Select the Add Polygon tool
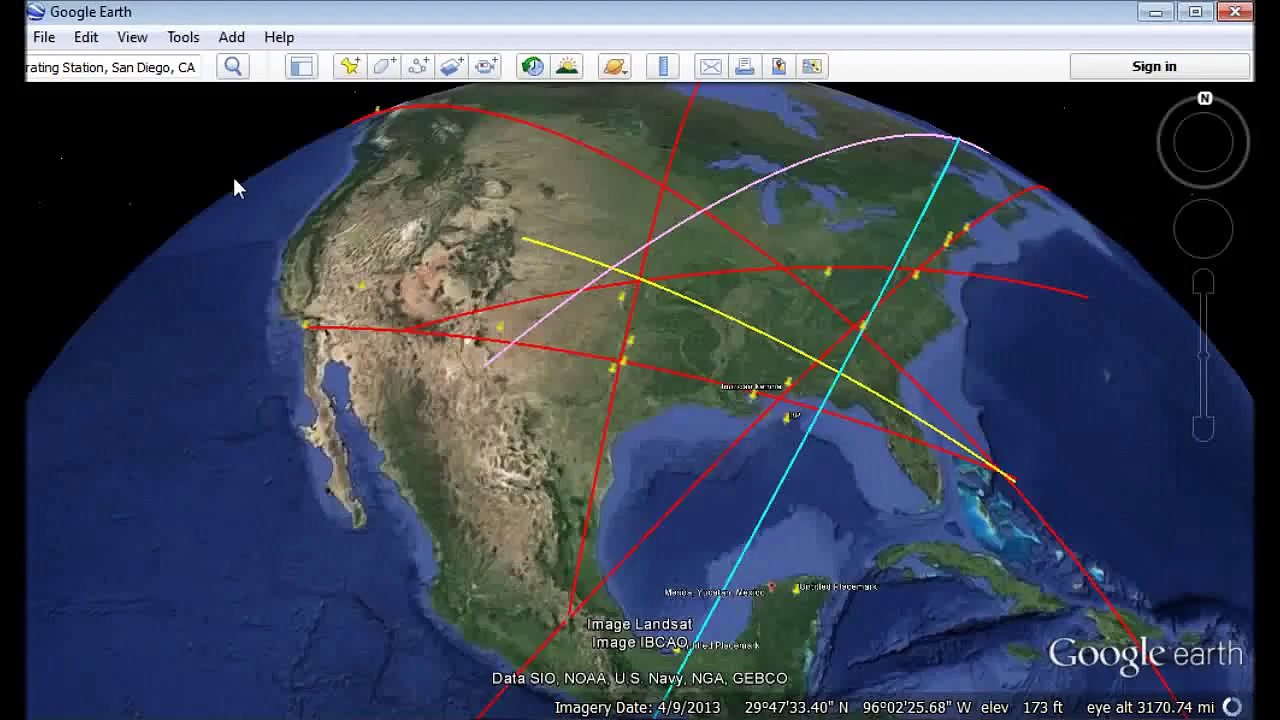Screen dimensions: 1280x720 click(x=384, y=67)
